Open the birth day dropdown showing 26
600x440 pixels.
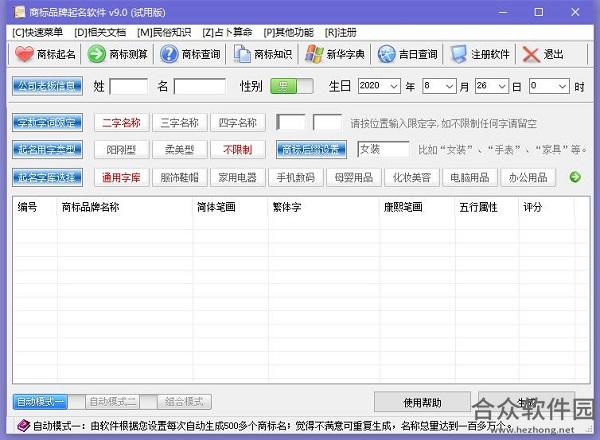pos(492,86)
